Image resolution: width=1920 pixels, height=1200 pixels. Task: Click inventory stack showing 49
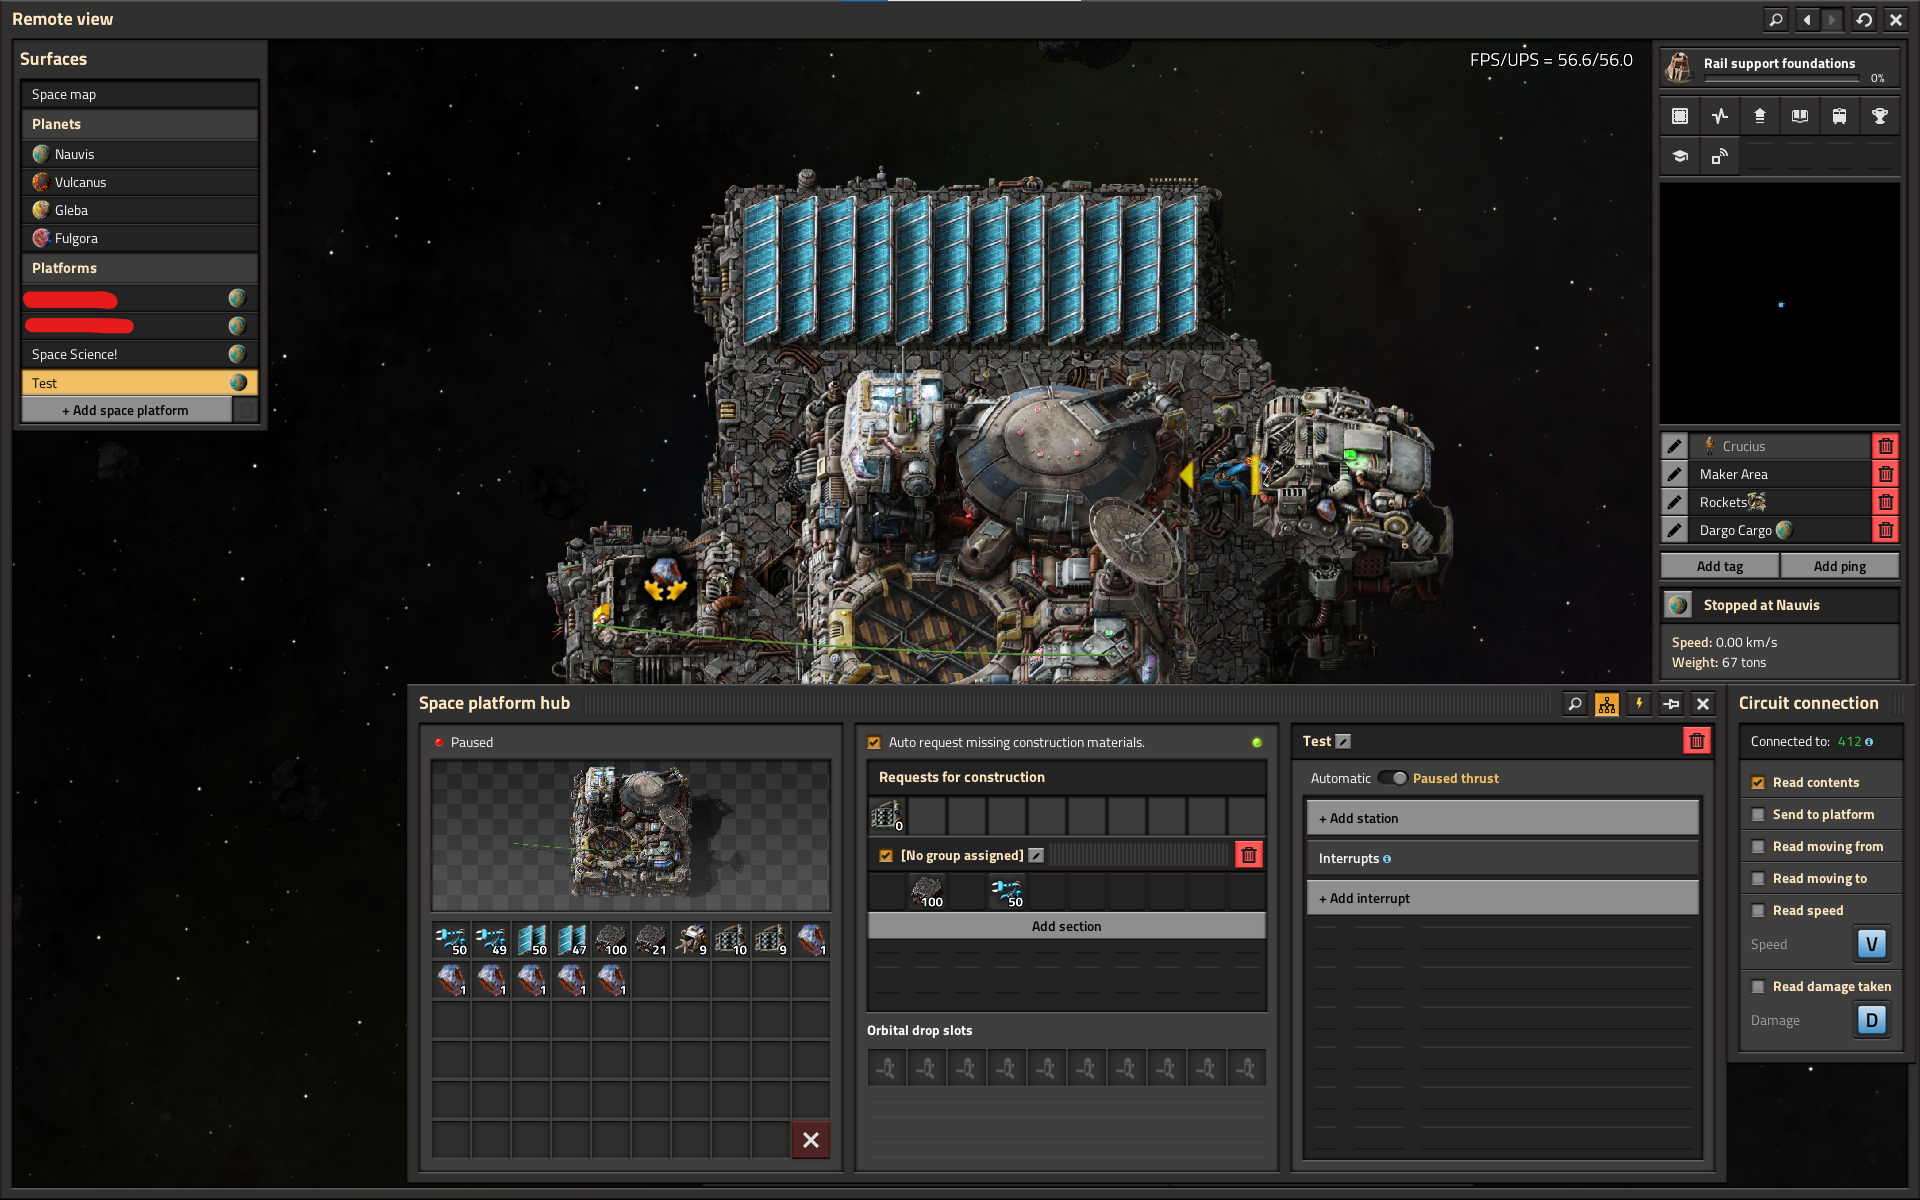(x=491, y=940)
